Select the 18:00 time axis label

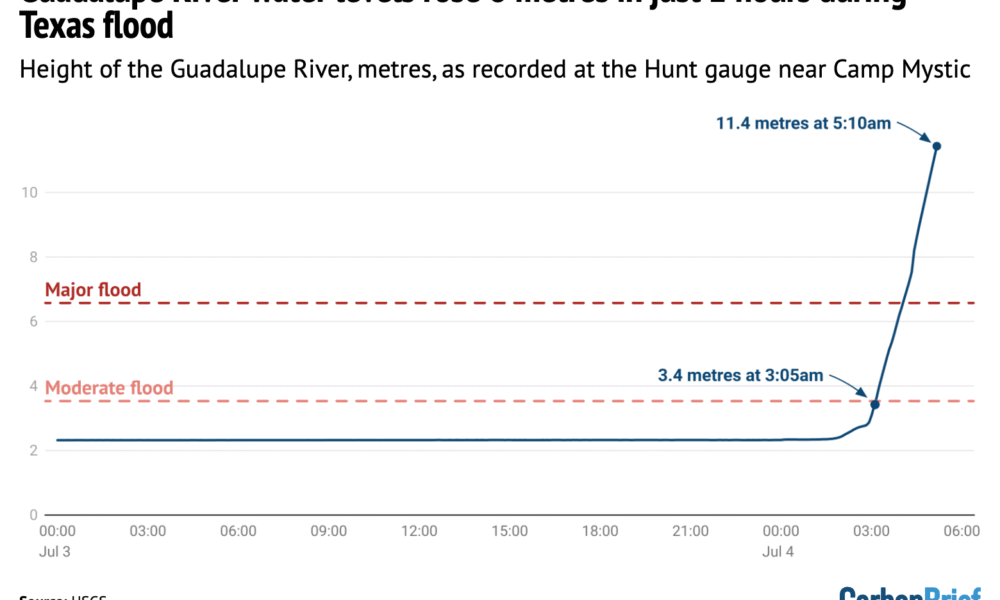coord(599,532)
